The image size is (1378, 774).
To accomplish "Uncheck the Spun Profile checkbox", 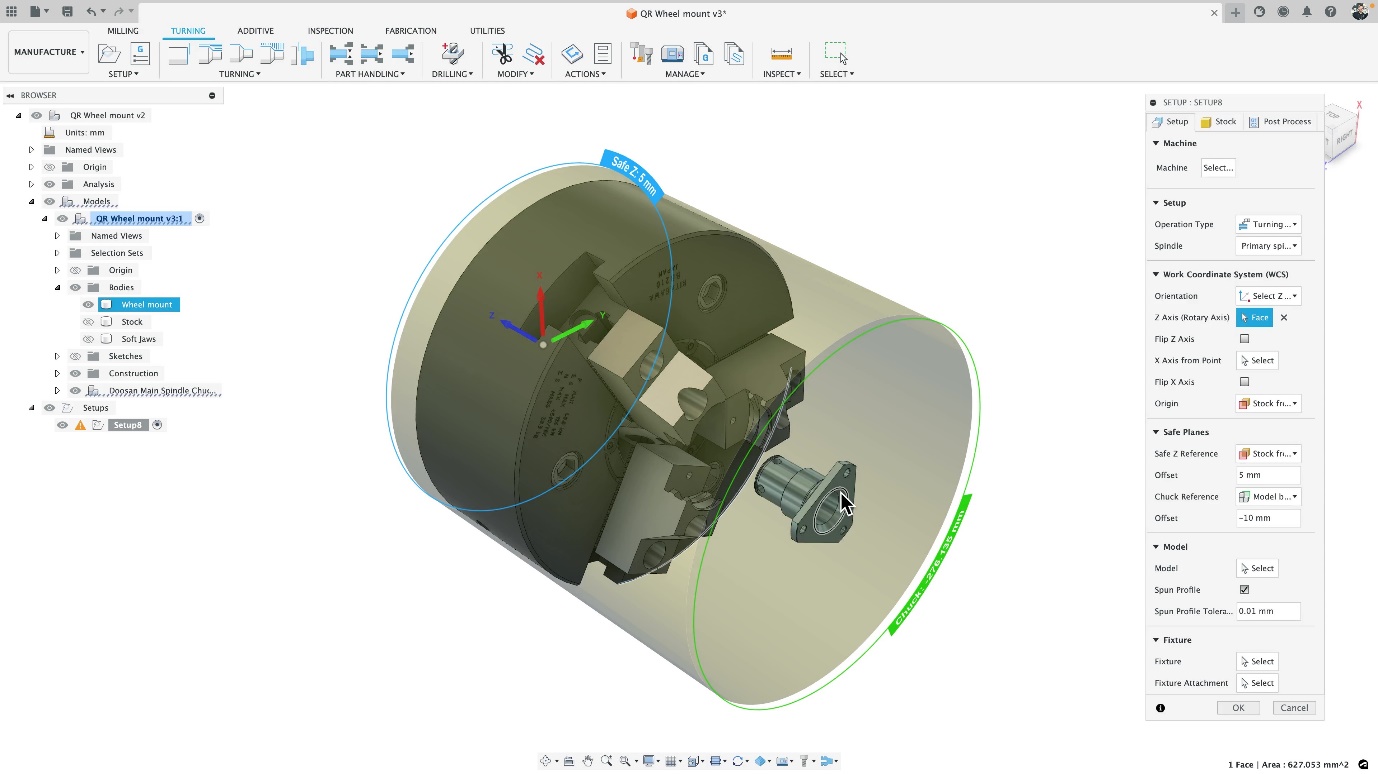I will [x=1244, y=589].
